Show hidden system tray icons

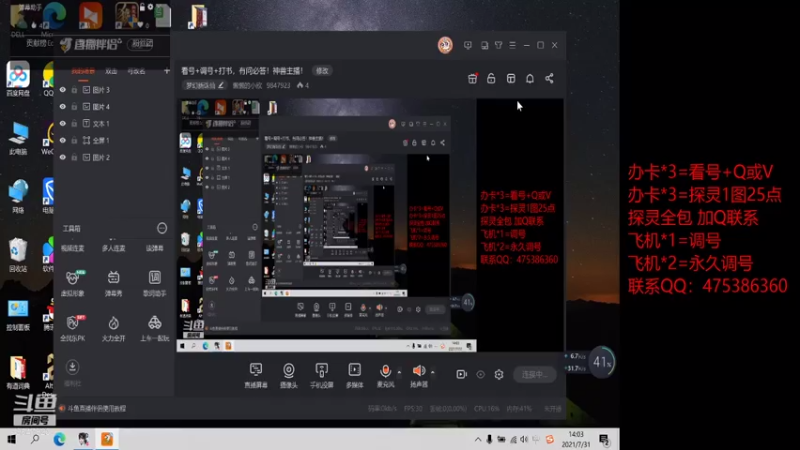coord(478,439)
